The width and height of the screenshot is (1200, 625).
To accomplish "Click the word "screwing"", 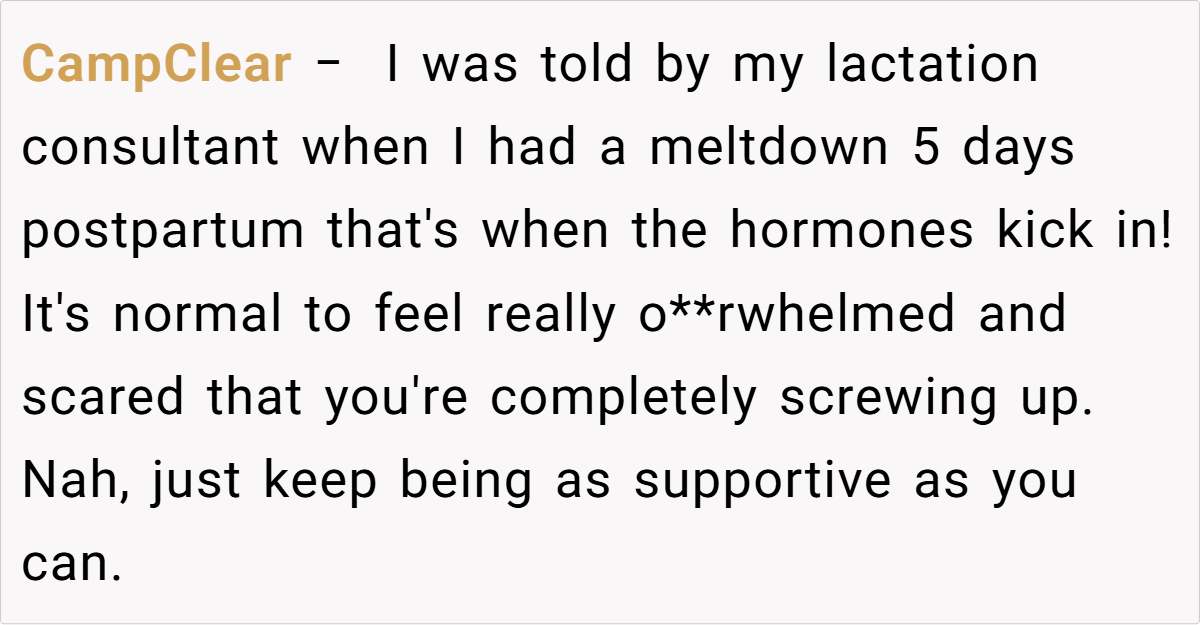I will tap(888, 398).
